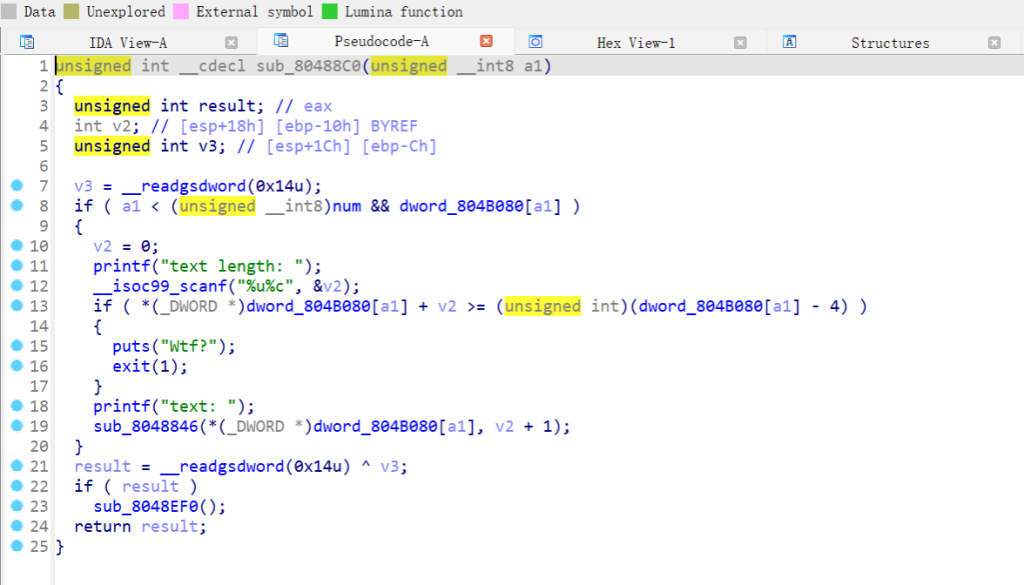Open the Structures tab
This screenshot has height=585, width=1024.
[890, 42]
